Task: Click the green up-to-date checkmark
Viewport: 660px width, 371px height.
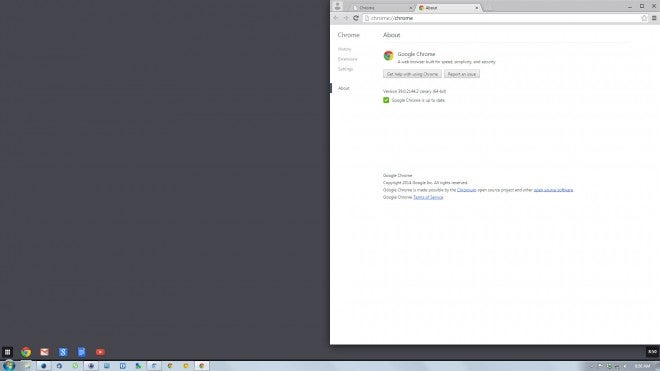Action: click(x=386, y=100)
